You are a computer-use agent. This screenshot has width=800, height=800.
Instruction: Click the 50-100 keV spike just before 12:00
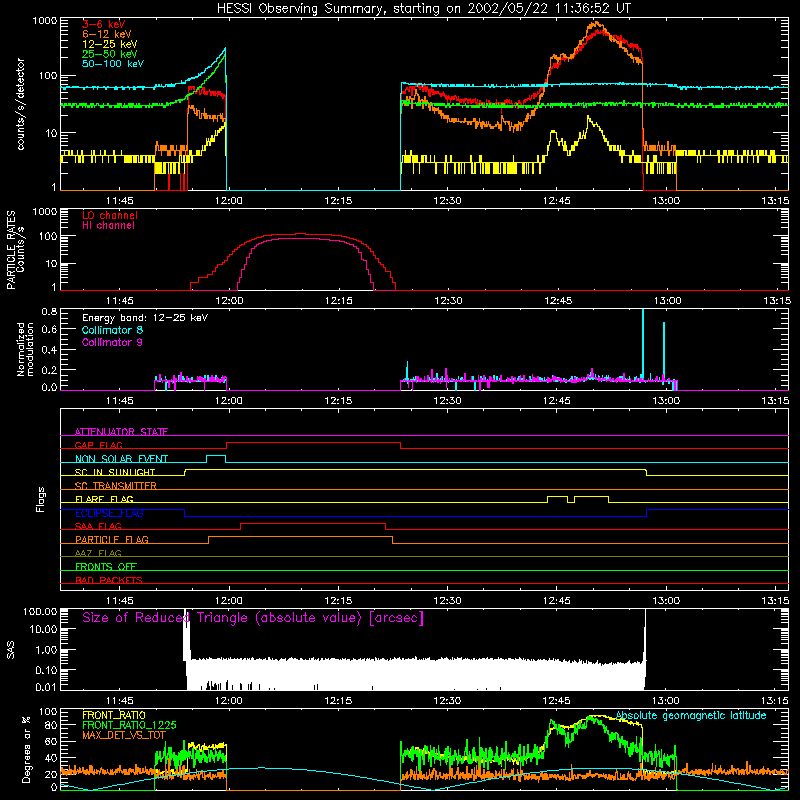(x=225, y=49)
